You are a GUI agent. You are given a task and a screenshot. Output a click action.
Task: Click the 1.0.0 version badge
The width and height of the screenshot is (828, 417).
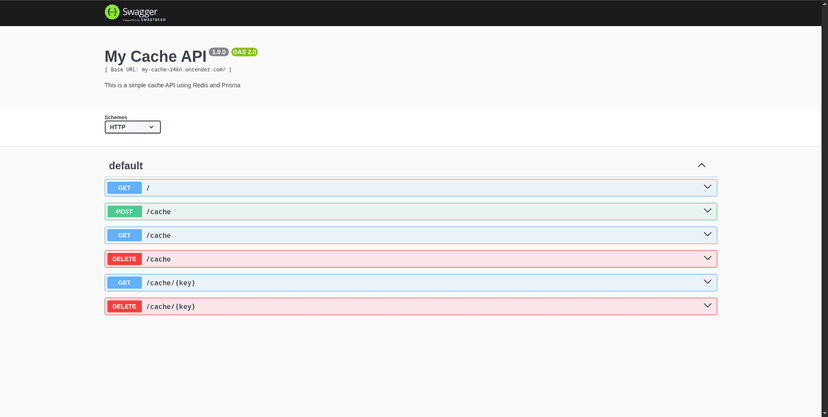coord(219,51)
